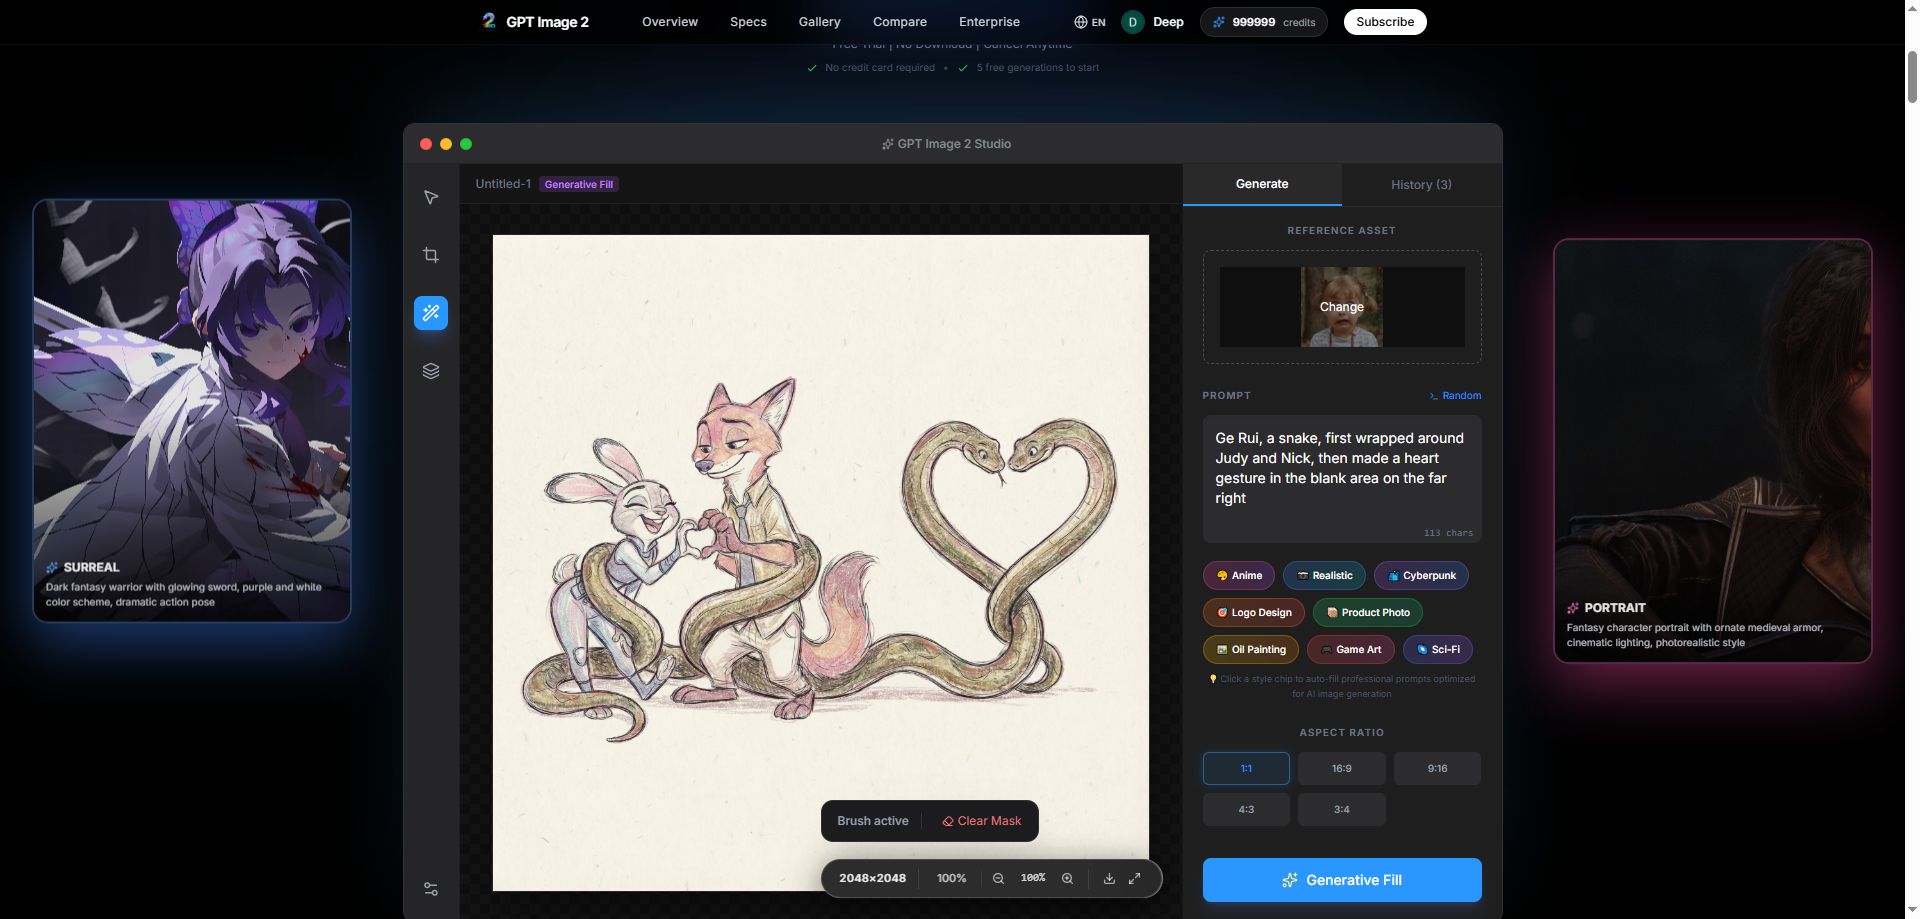The width and height of the screenshot is (1920, 919).
Task: Apply the Oil Painting style chip
Action: 1251,650
